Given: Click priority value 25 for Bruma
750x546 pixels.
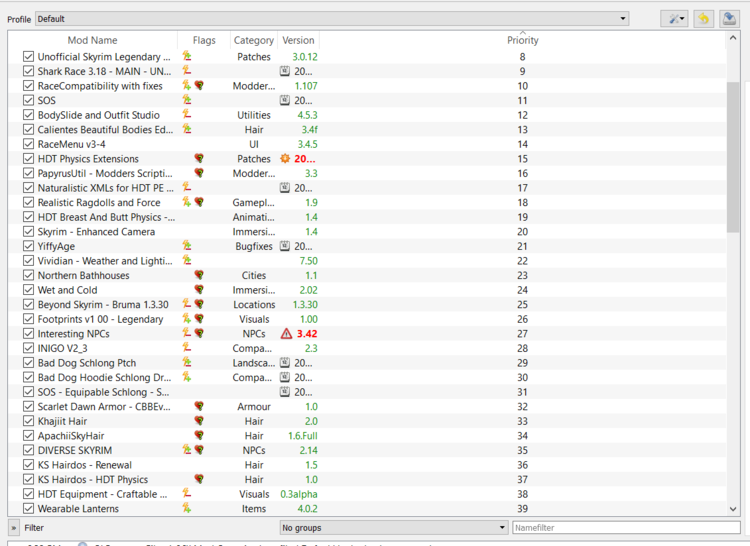Looking at the screenshot, I should point(522,305).
